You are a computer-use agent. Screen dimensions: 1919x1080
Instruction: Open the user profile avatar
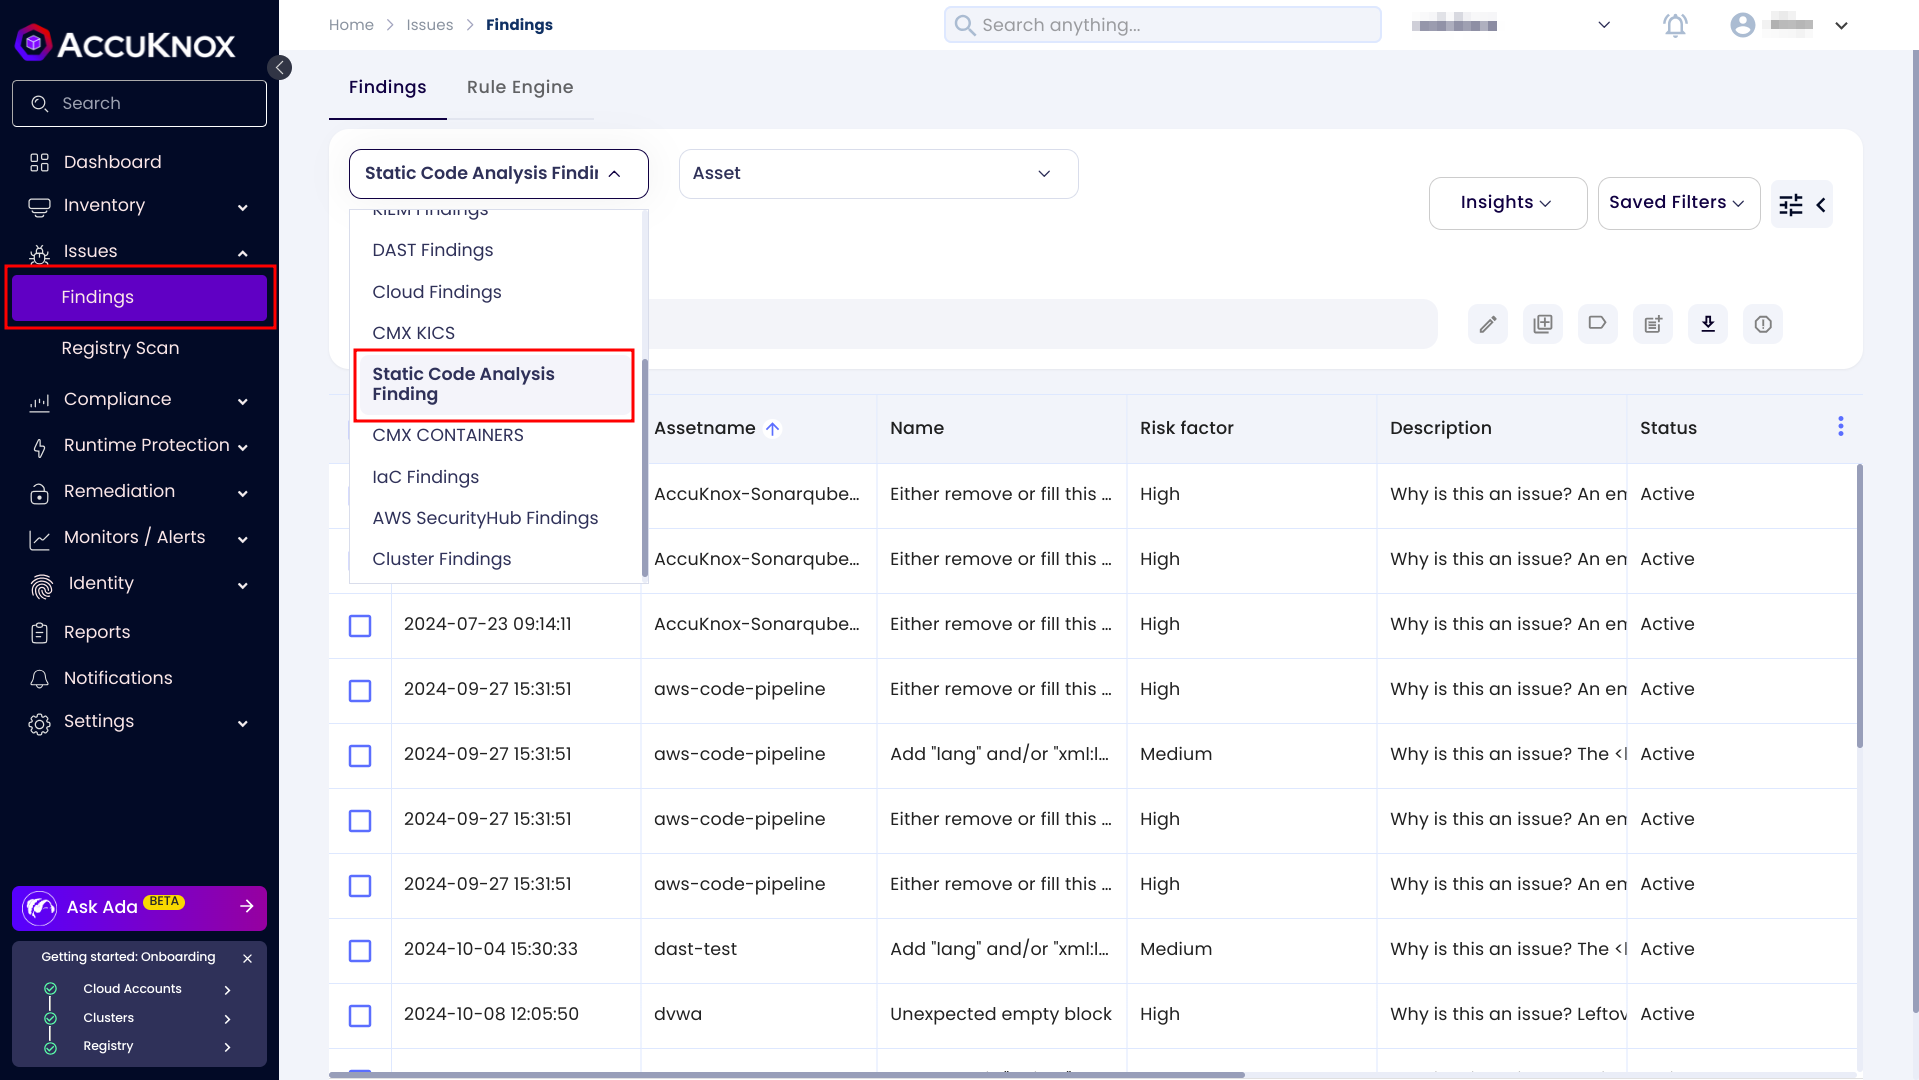(1743, 25)
